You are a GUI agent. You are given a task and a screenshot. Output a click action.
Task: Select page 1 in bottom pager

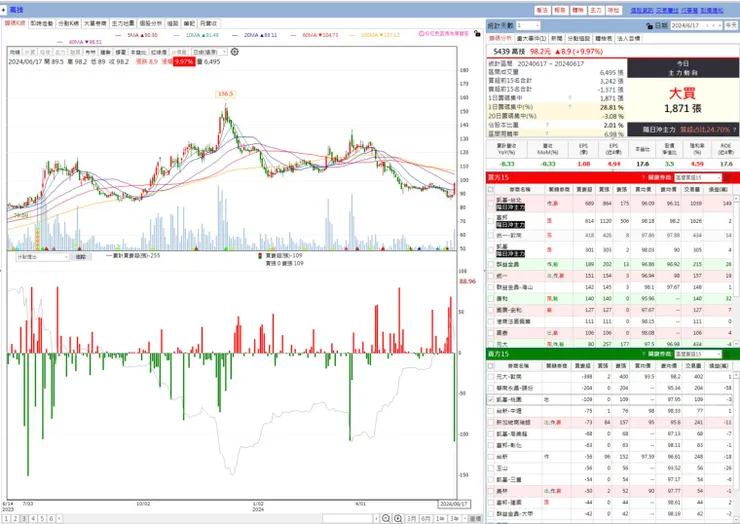pos(6,519)
